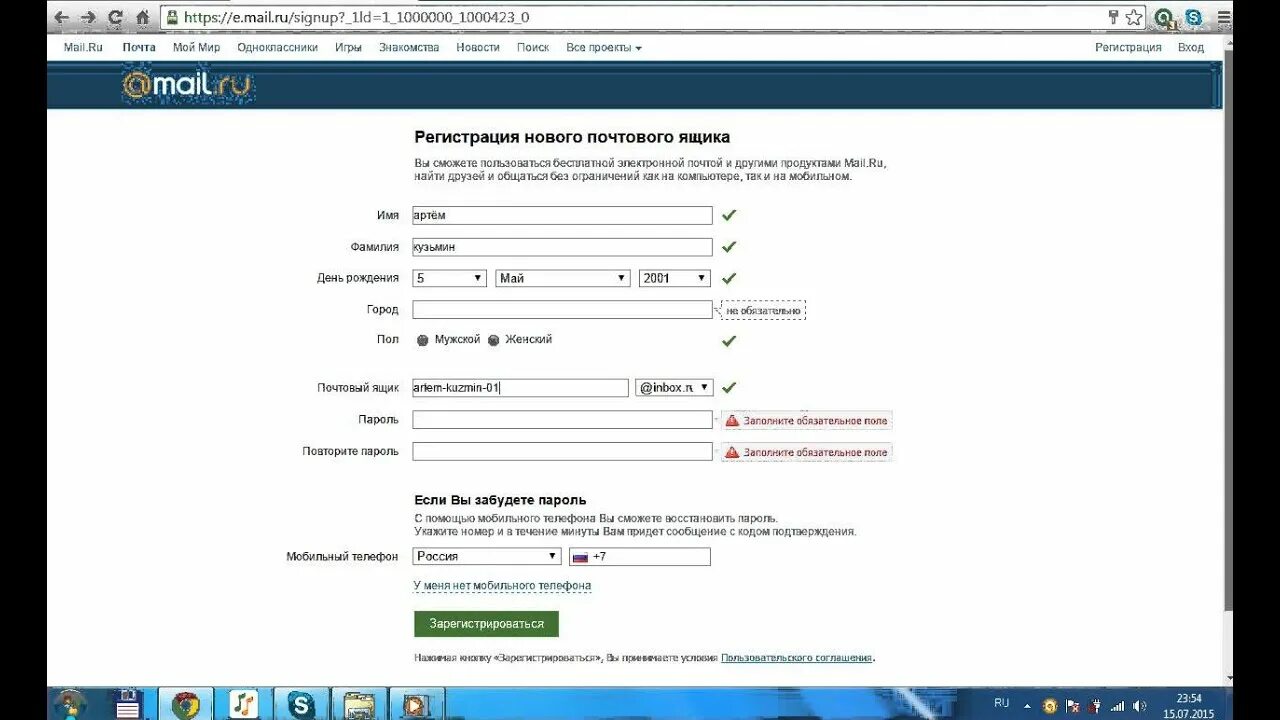
Task: Open the media player taskbar icon
Action: pyautogui.click(x=416, y=704)
